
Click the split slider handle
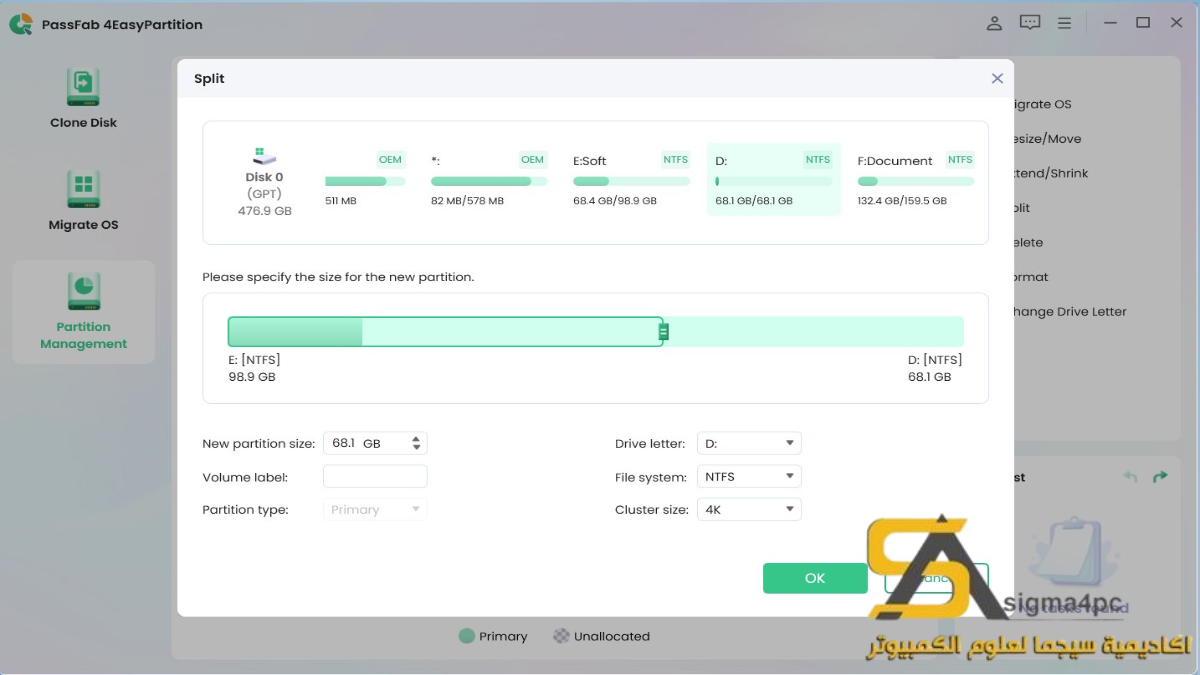tap(663, 332)
